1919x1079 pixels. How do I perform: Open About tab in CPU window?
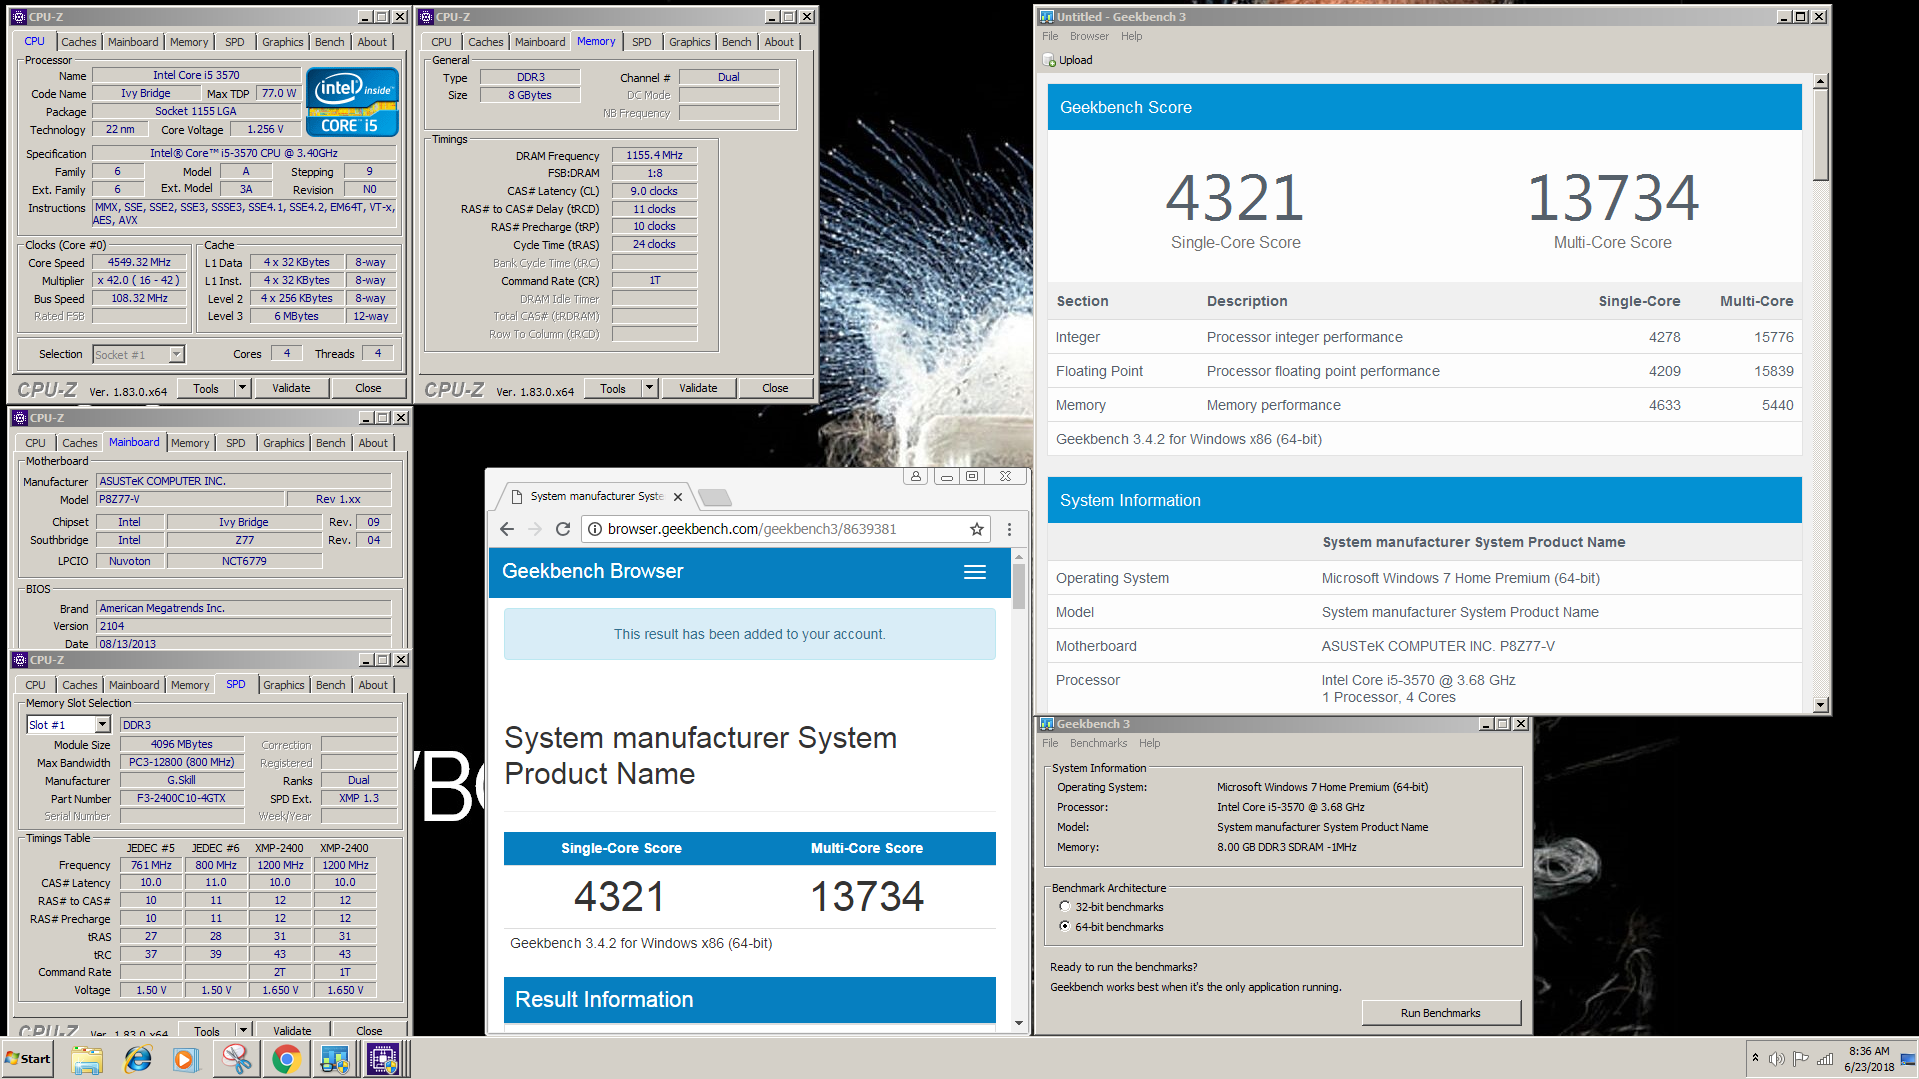pyautogui.click(x=372, y=42)
